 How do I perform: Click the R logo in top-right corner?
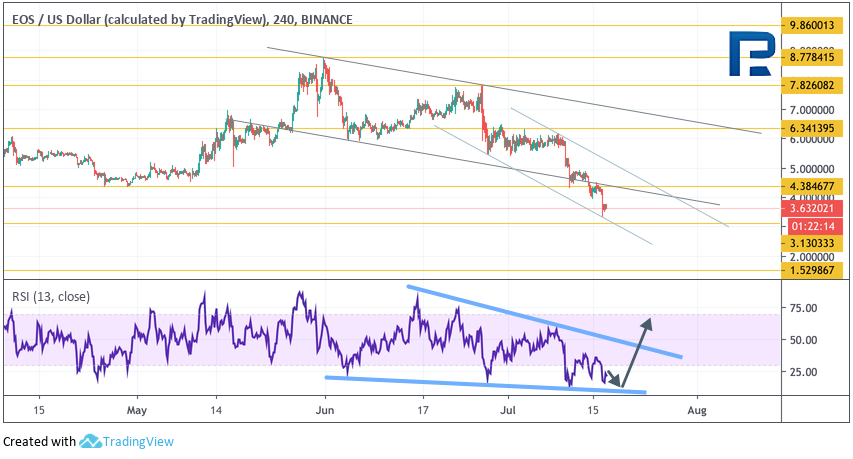pos(748,56)
